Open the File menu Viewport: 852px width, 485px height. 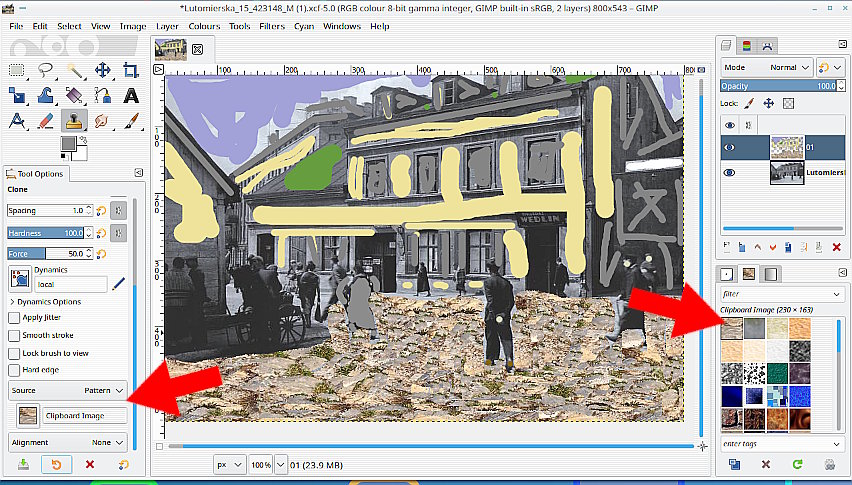(16, 26)
